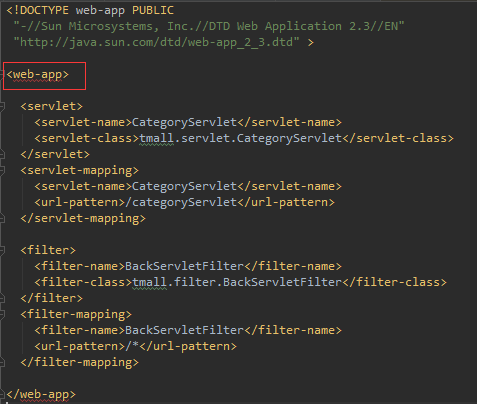
Task: Click the '/categoryServlet' url-pattern value
Action: 181,202
